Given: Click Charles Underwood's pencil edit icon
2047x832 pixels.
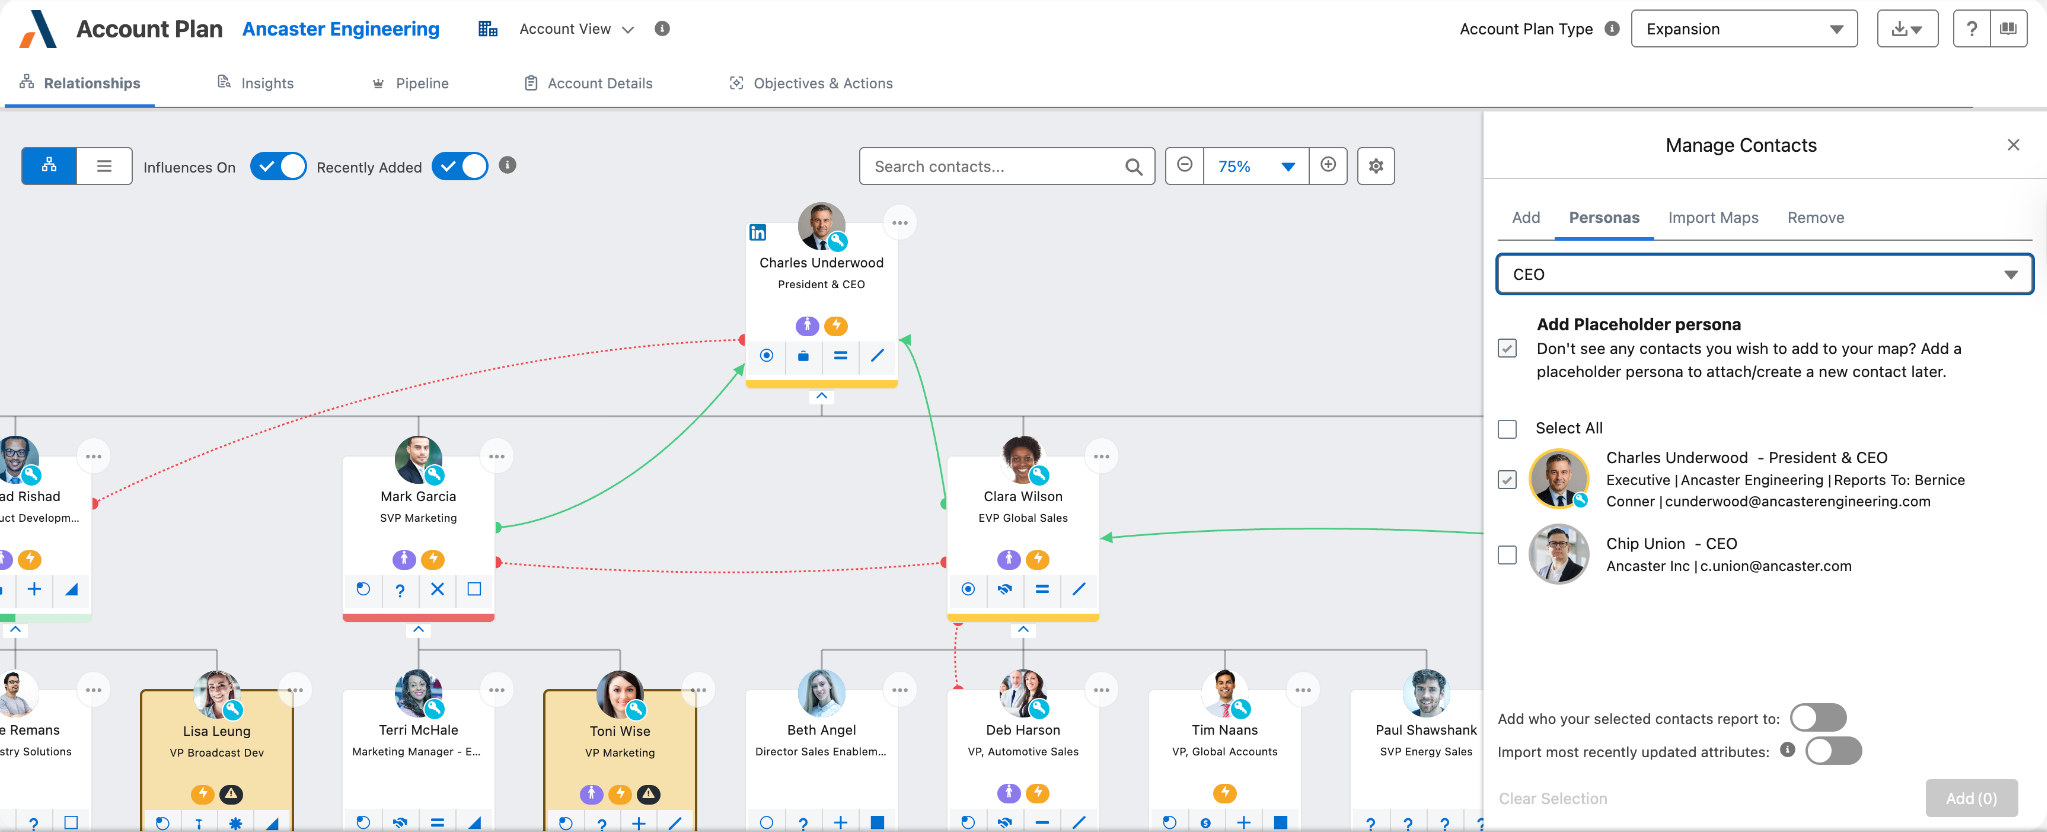Looking at the screenshot, I should [877, 355].
